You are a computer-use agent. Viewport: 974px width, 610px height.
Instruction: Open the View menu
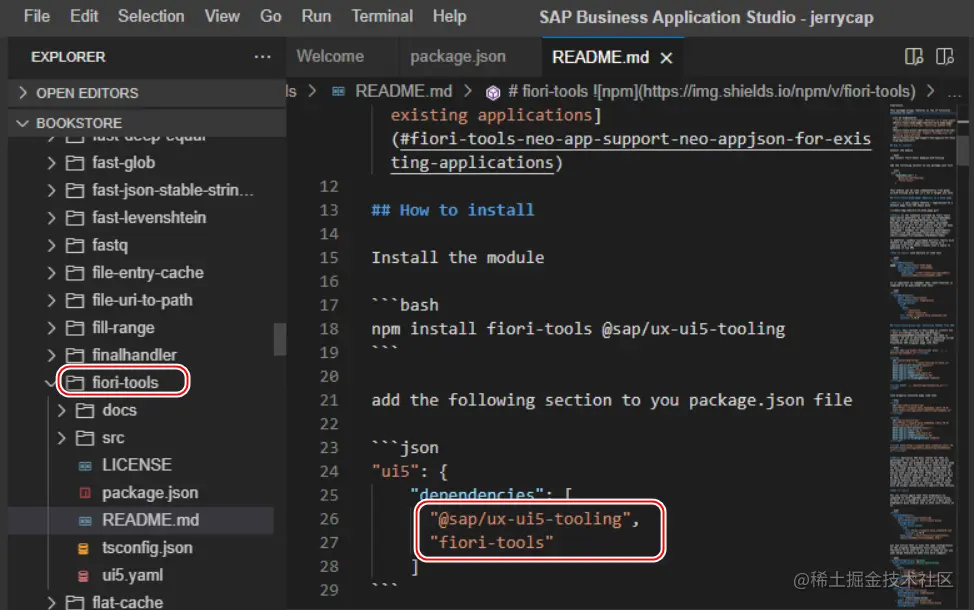[222, 16]
